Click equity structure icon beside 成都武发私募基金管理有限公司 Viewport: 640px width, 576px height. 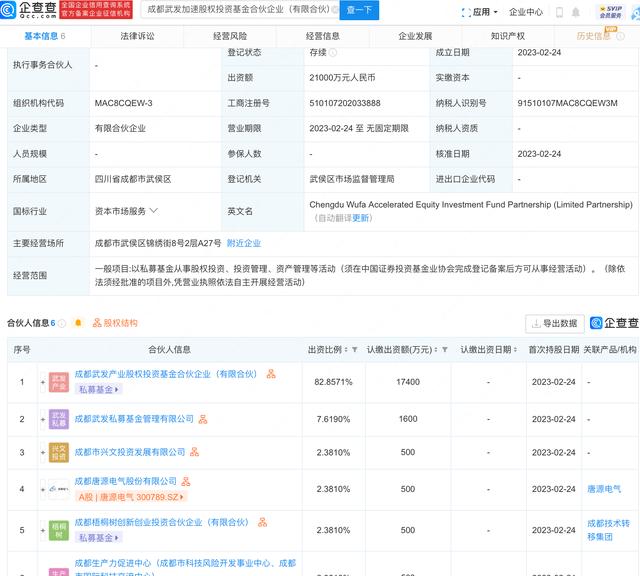[203, 419]
